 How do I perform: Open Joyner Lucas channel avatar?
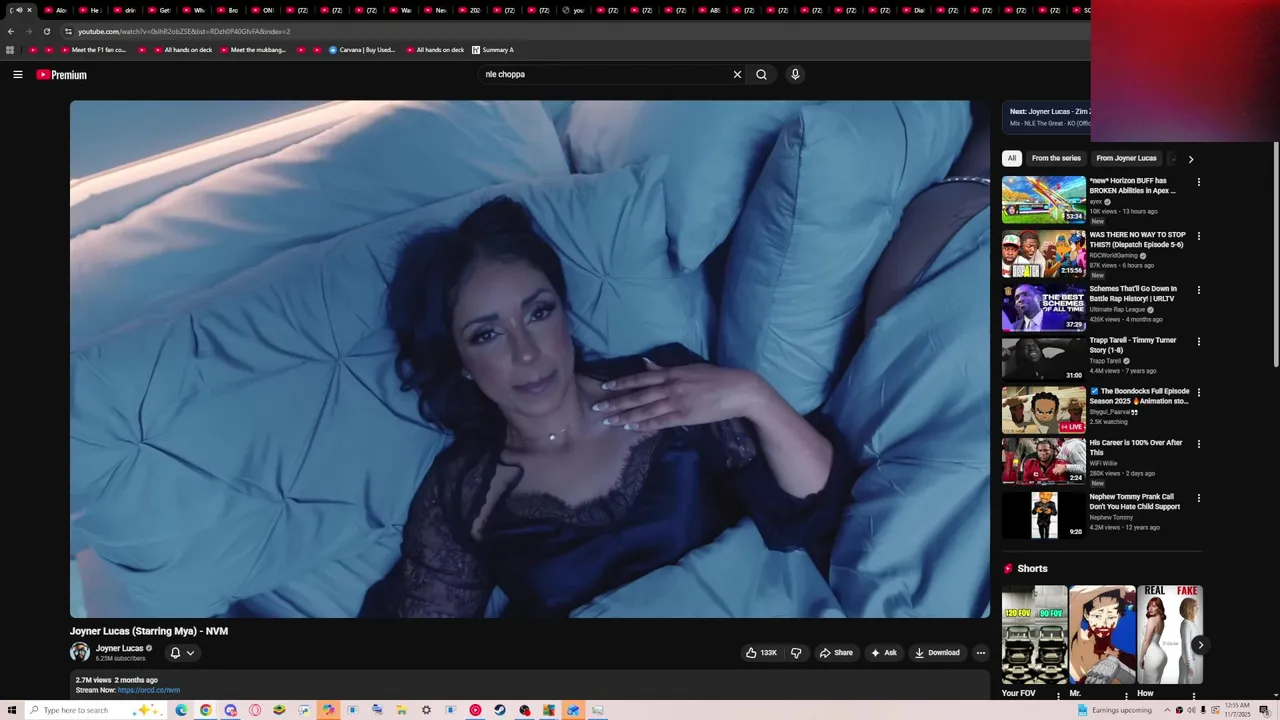(x=80, y=652)
